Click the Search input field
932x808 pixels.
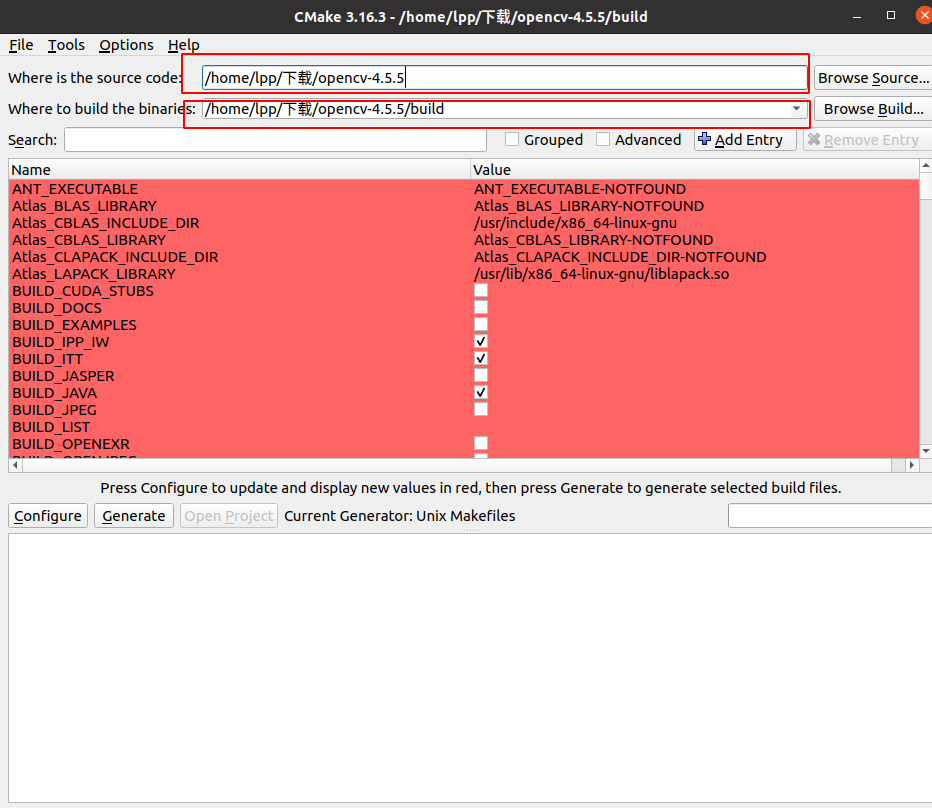275,140
